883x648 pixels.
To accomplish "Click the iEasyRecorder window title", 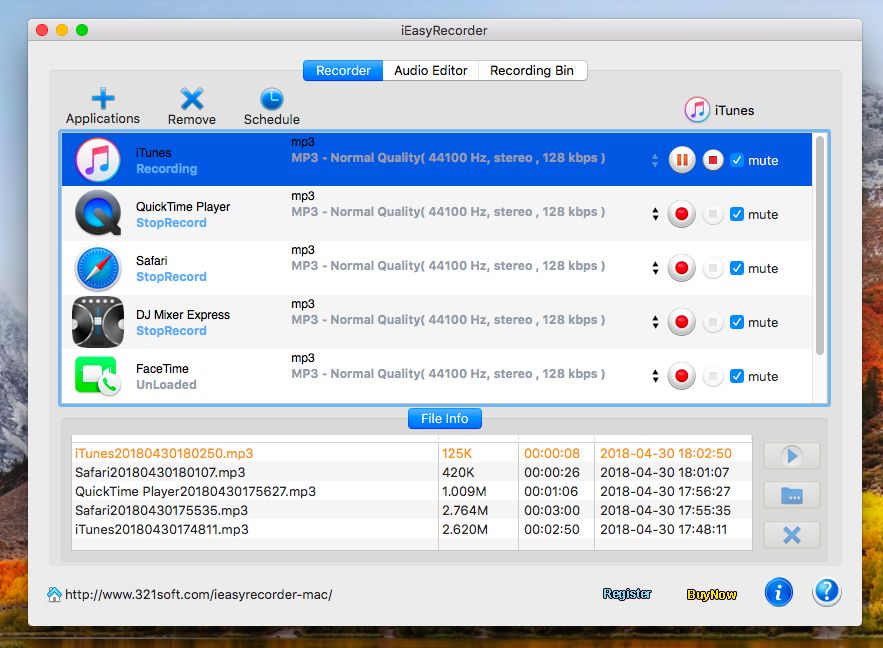I will tap(444, 30).
